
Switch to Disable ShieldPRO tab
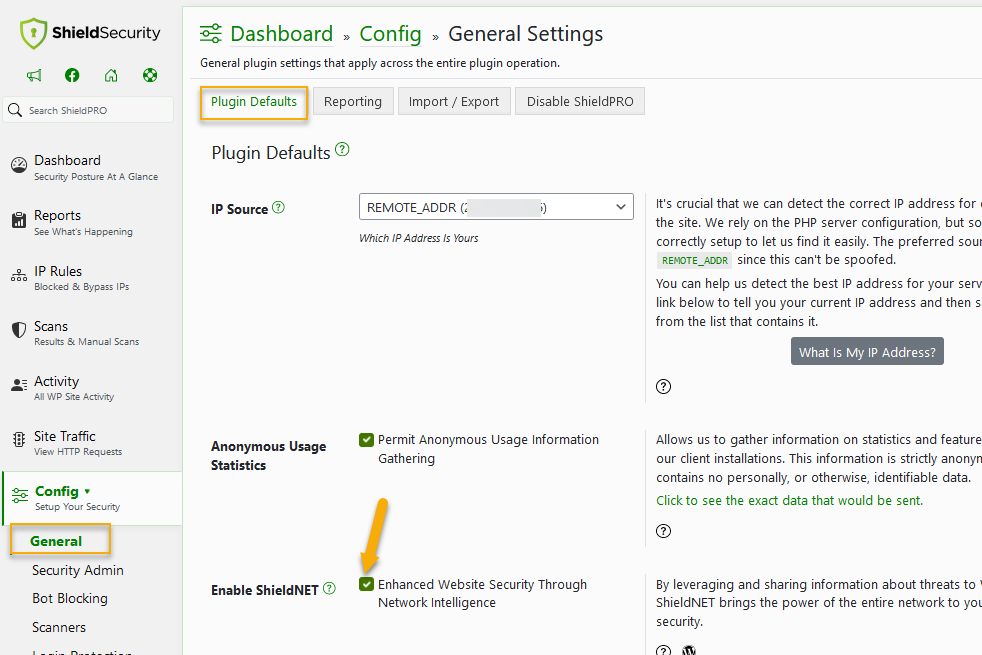point(580,101)
